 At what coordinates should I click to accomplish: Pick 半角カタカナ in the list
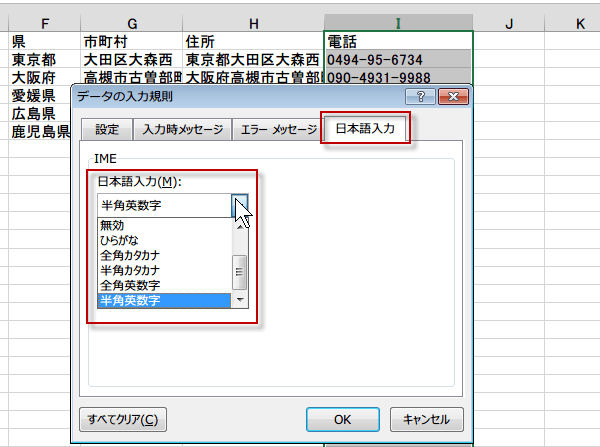click(165, 270)
